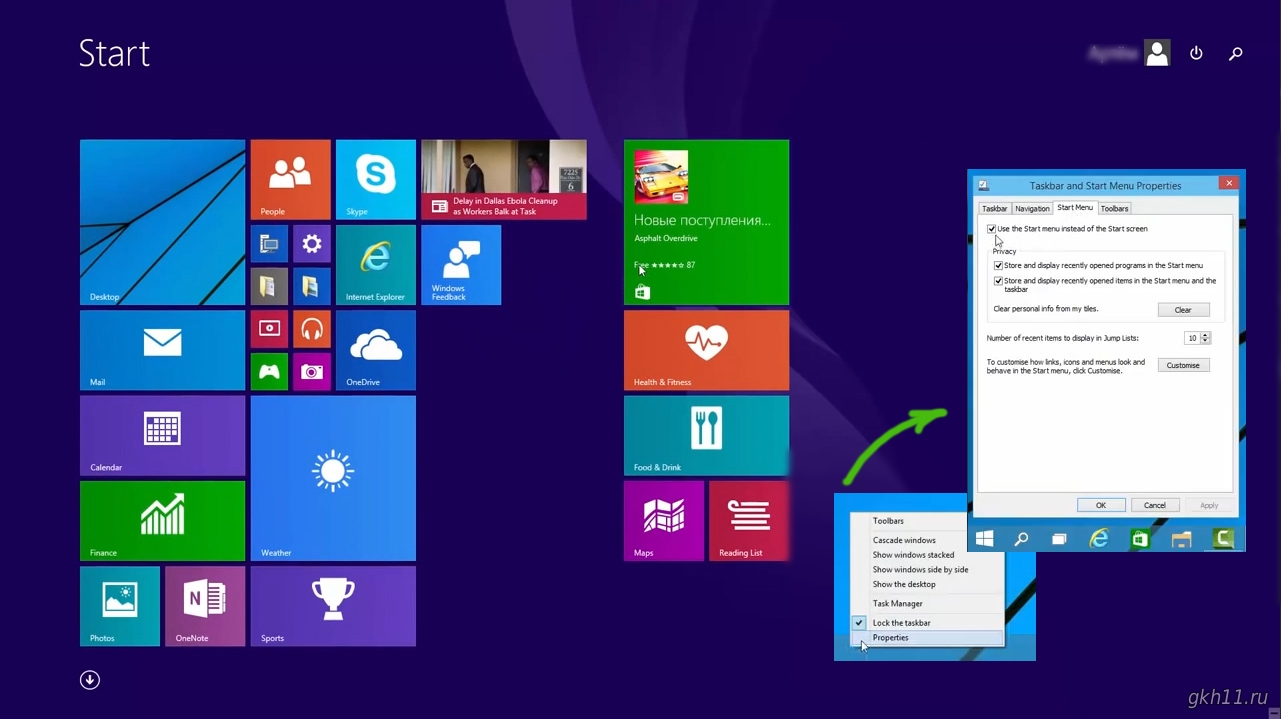
Task: Open Task Manager from context menu
Action: (927, 604)
